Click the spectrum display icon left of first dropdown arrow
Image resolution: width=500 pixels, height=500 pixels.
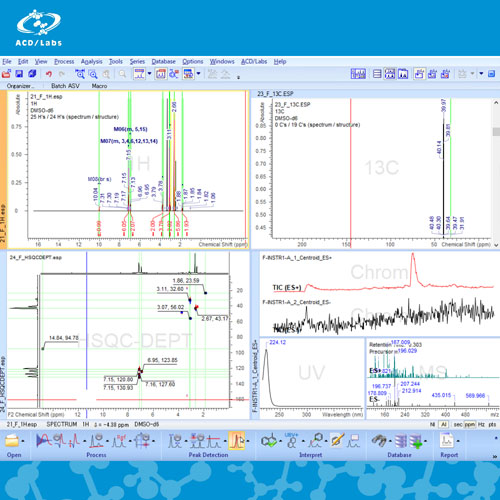[139, 74]
